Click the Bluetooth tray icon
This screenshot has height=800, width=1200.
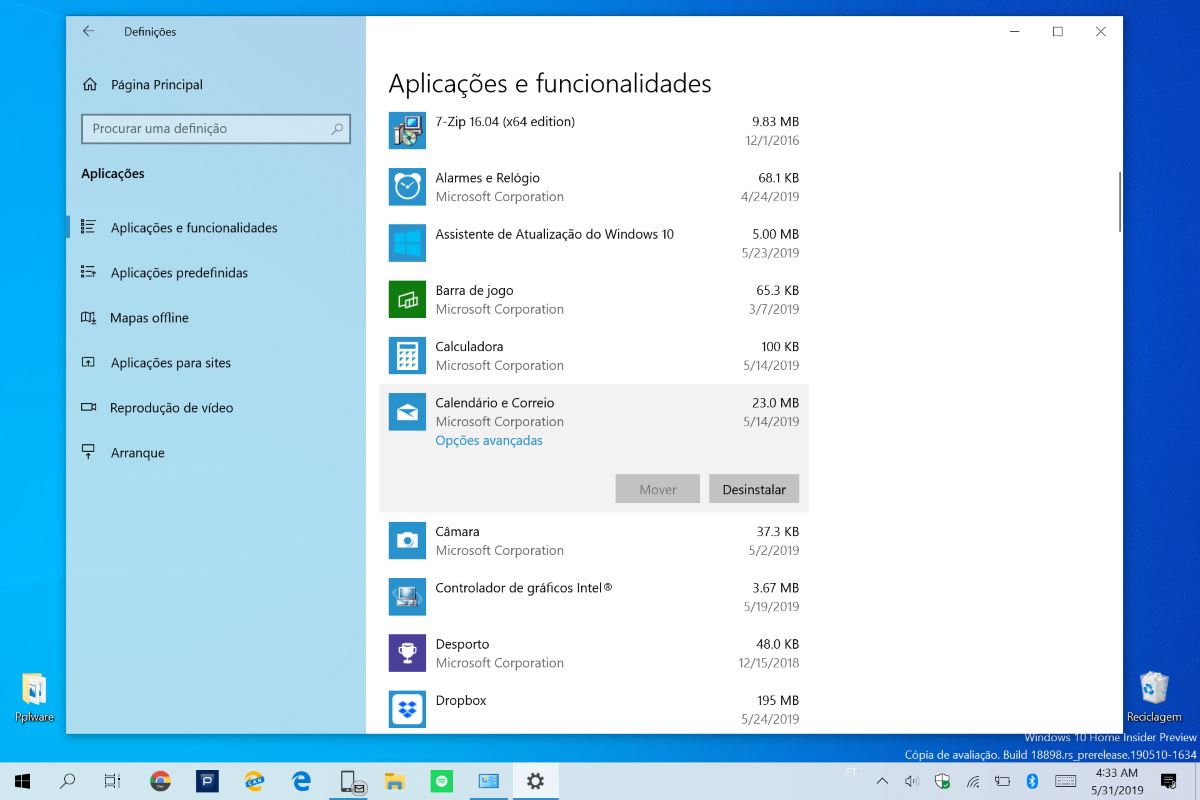pos(1034,781)
